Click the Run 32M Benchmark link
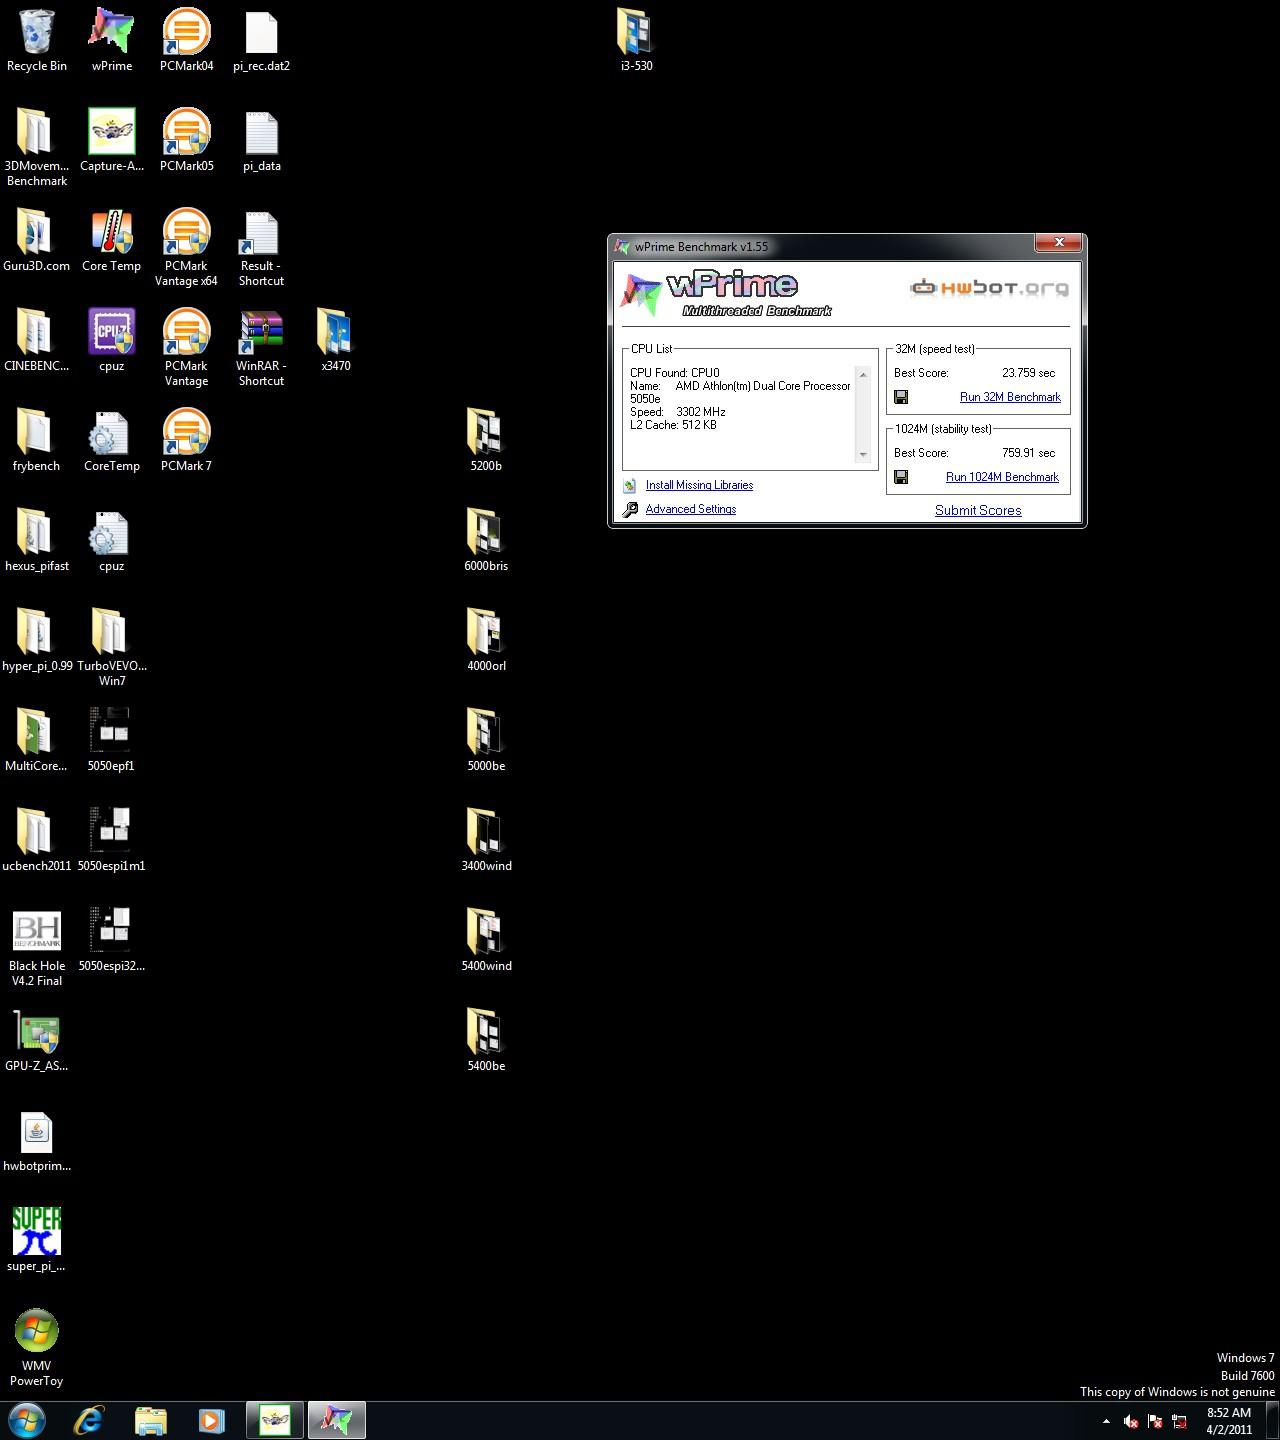This screenshot has height=1440, width=1280. (1010, 397)
